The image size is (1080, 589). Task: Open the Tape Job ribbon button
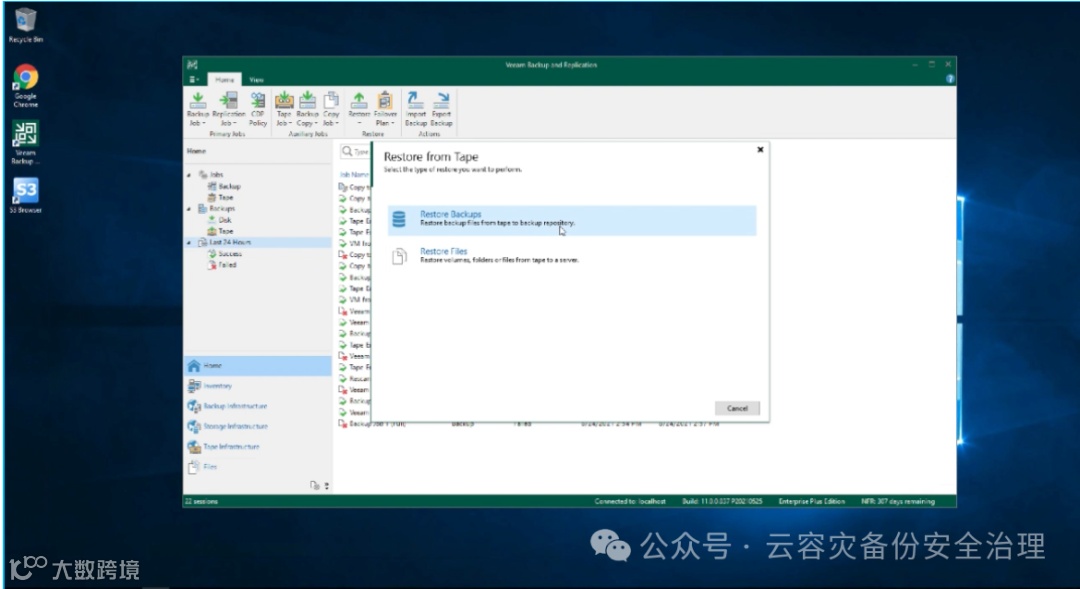[284, 109]
